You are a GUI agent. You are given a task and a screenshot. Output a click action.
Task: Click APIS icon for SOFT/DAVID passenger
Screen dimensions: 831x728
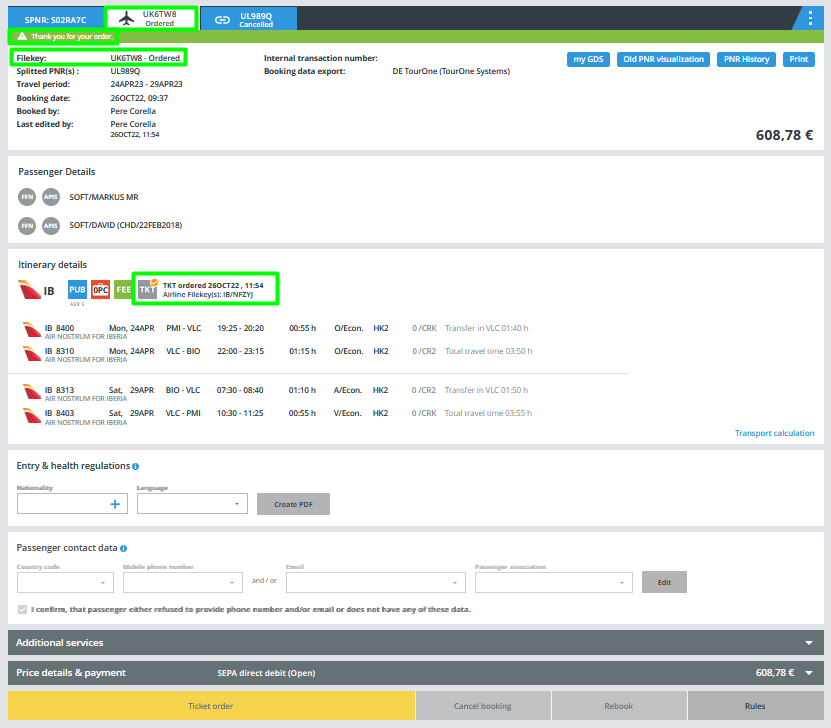click(51, 226)
